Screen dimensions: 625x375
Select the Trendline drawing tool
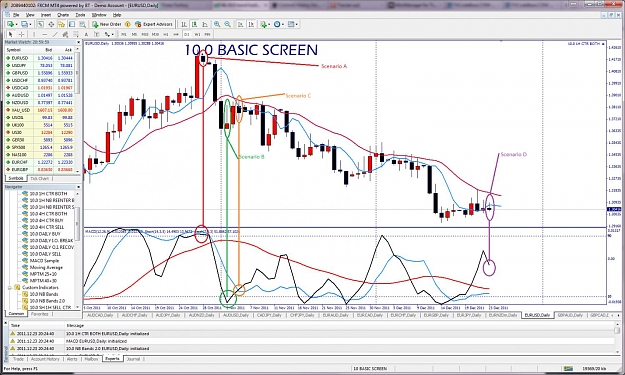(55, 34)
